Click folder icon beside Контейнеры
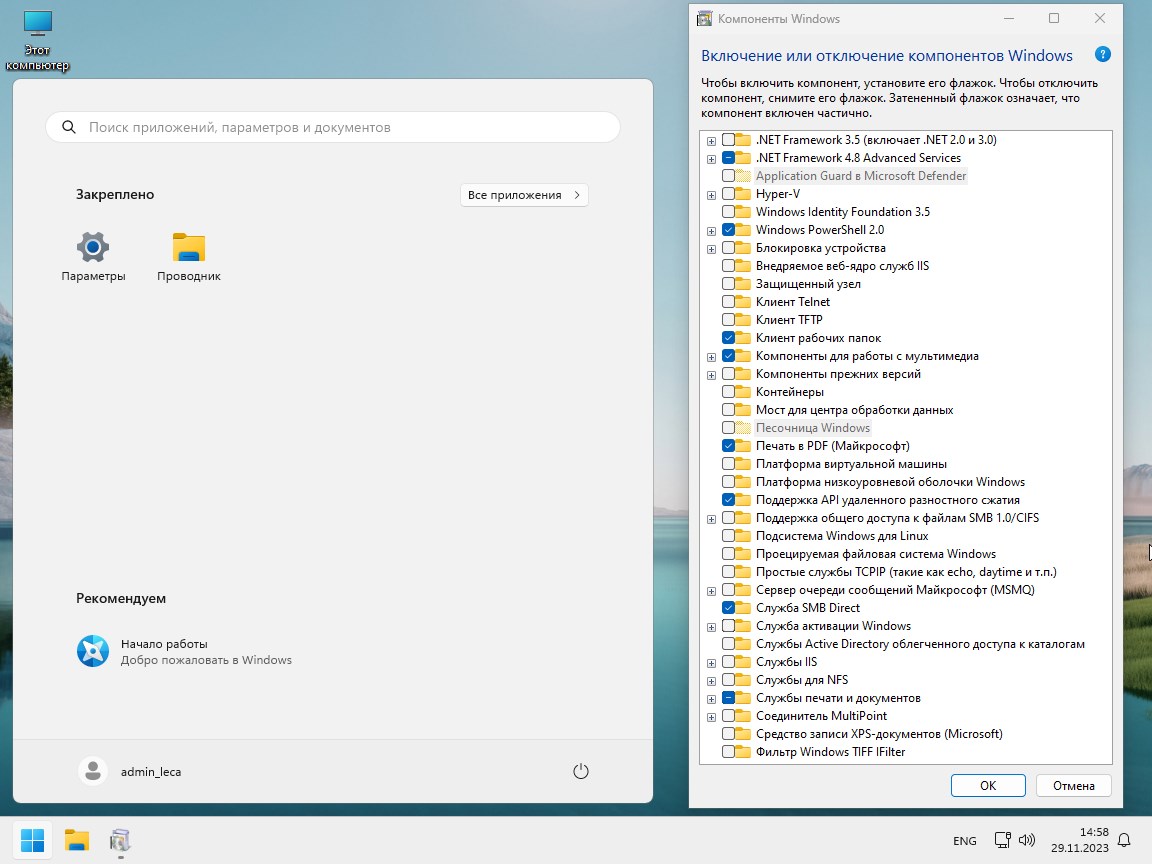Viewport: 1152px width, 864px height. [x=744, y=392]
